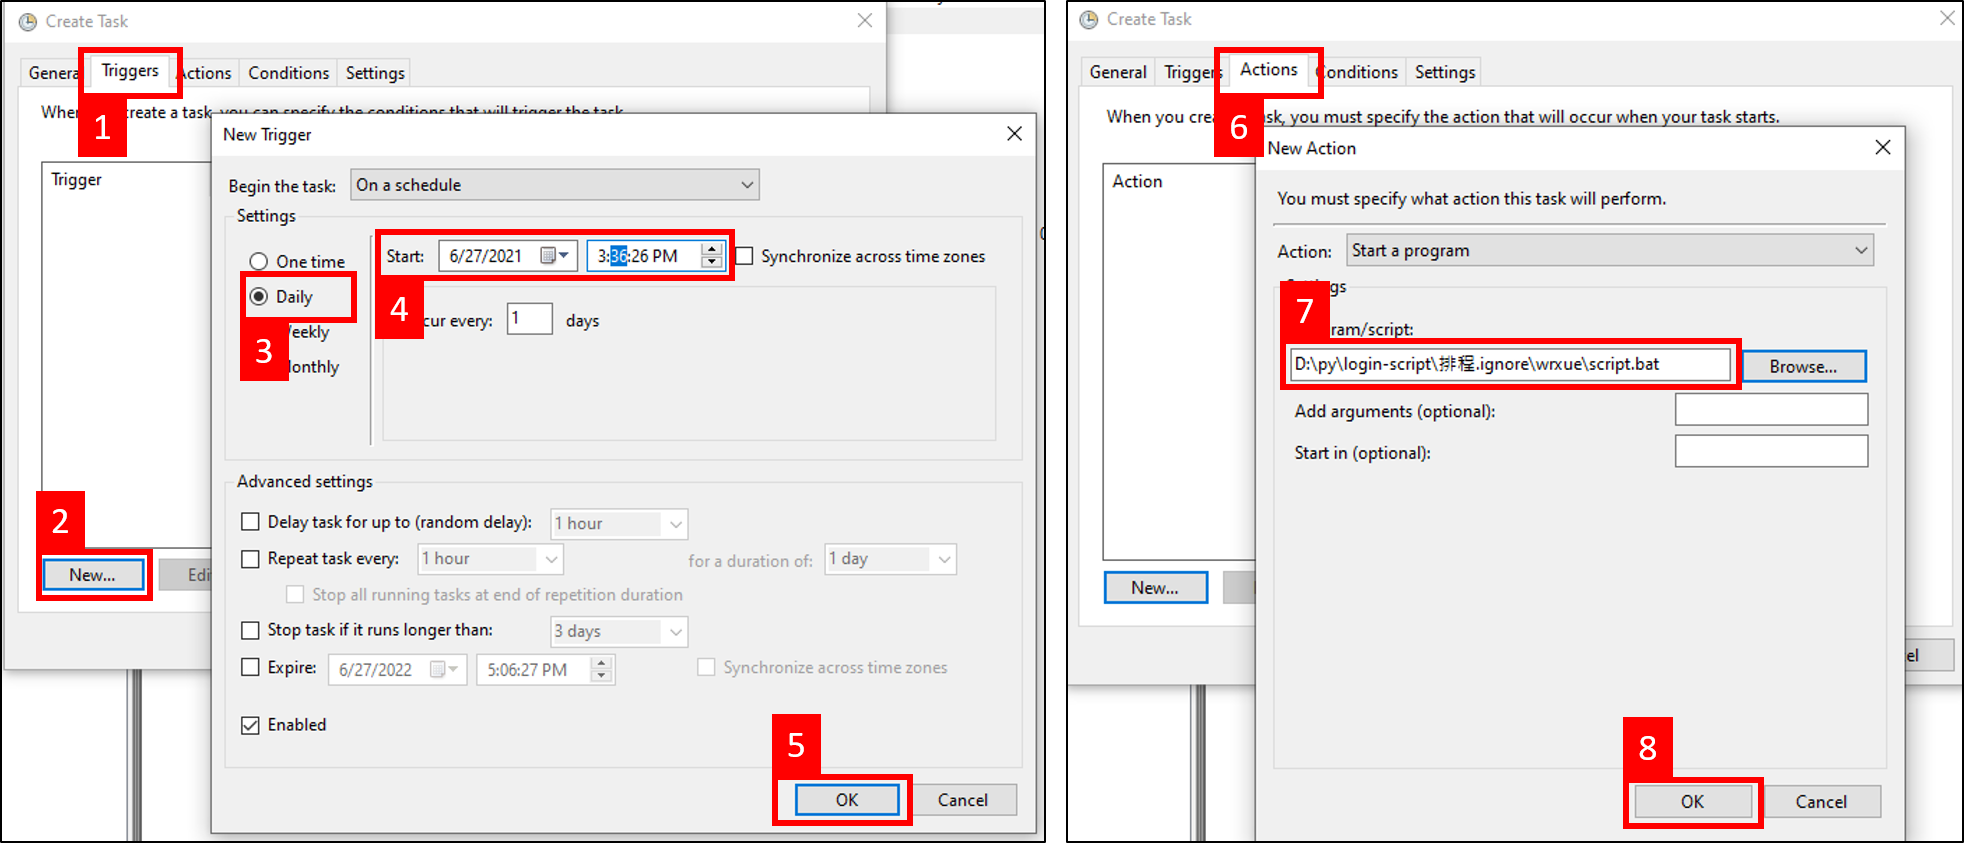Open the Action dropdown showing Start a program
The image size is (1964, 843).
point(1610,250)
